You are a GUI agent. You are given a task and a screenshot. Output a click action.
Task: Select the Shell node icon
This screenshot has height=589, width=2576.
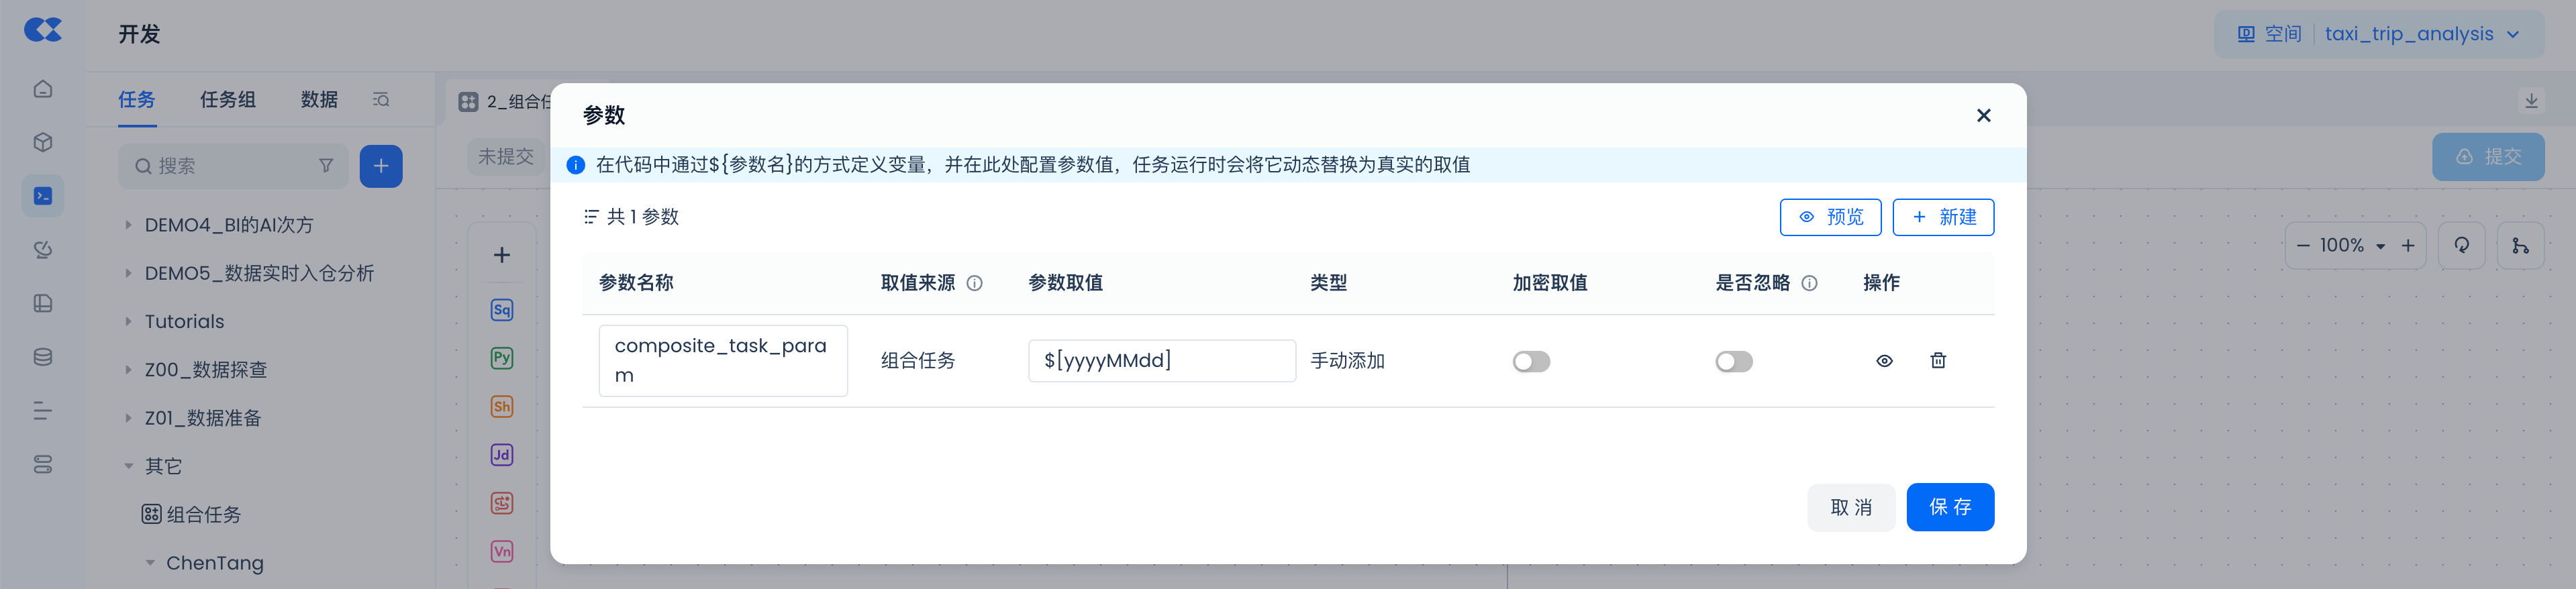point(502,406)
